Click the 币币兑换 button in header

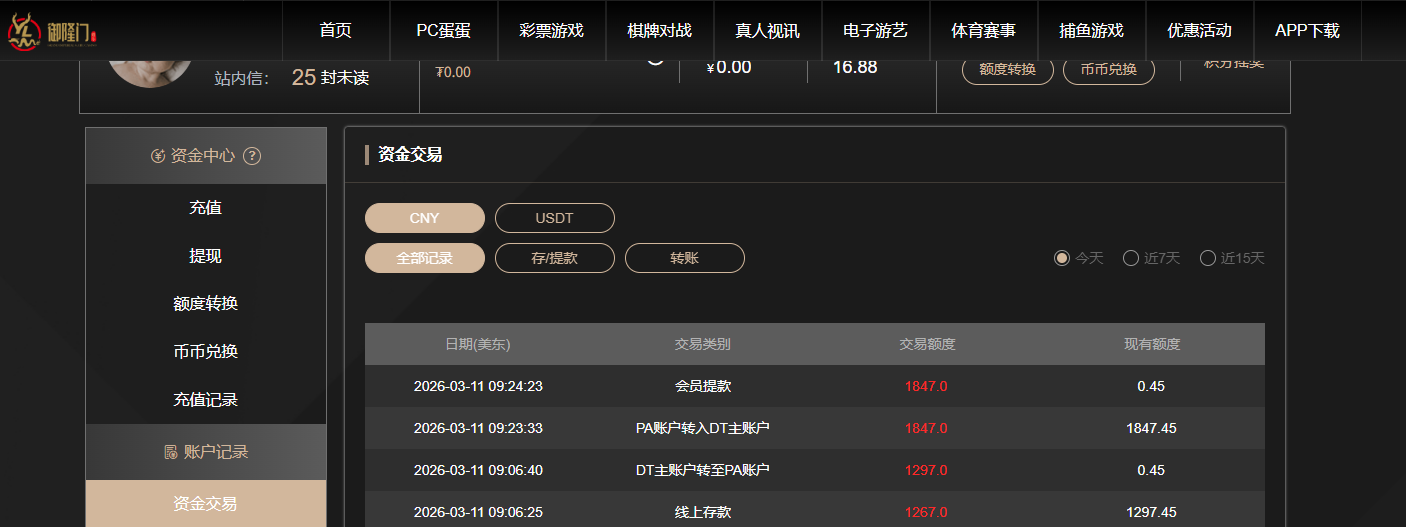tap(1109, 70)
